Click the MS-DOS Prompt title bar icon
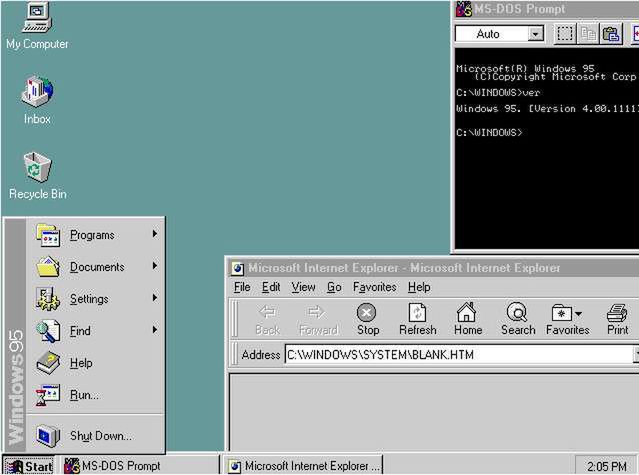The height and width of the screenshot is (475, 639). [x=464, y=9]
